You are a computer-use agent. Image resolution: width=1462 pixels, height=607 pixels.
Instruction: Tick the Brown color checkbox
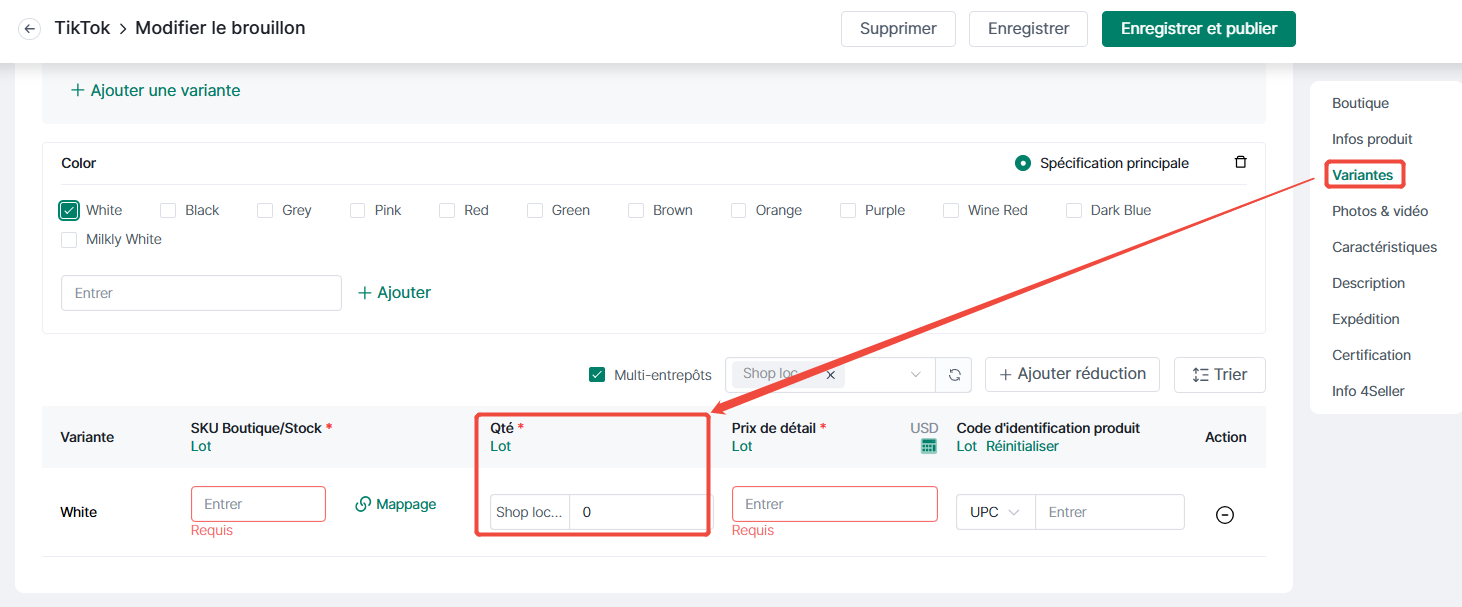636,210
